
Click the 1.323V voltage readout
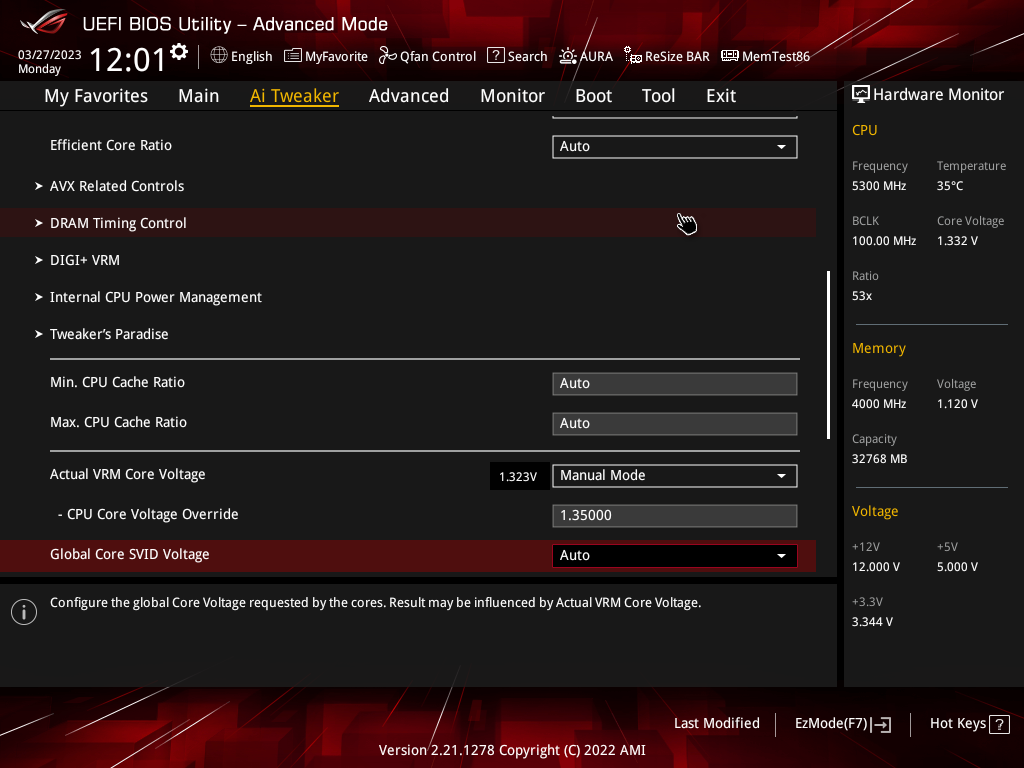(x=518, y=476)
